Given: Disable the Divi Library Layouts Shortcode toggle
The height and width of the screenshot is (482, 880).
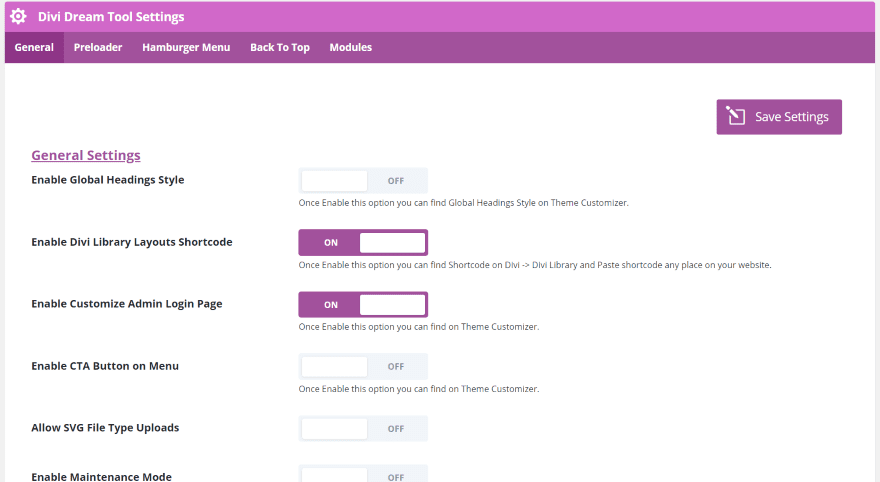Looking at the screenshot, I should (363, 242).
